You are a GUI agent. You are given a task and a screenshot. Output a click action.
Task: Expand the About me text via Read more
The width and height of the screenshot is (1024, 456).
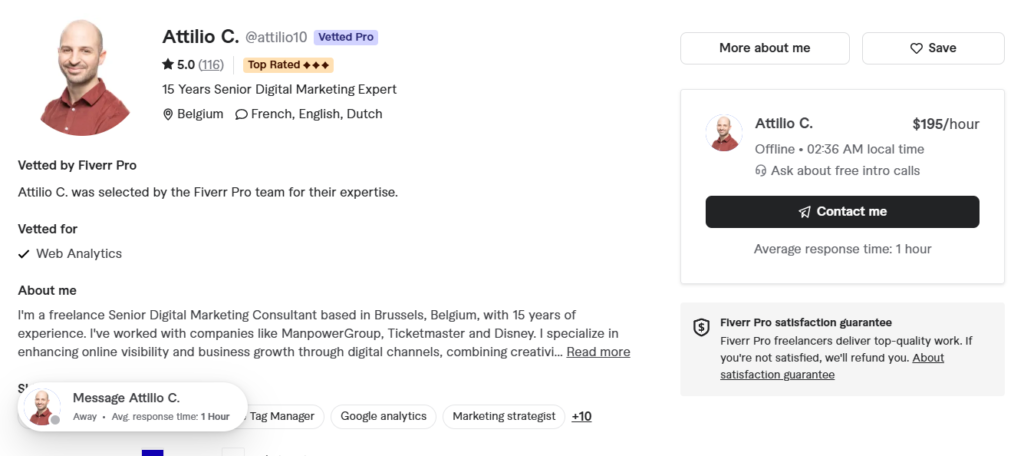598,351
